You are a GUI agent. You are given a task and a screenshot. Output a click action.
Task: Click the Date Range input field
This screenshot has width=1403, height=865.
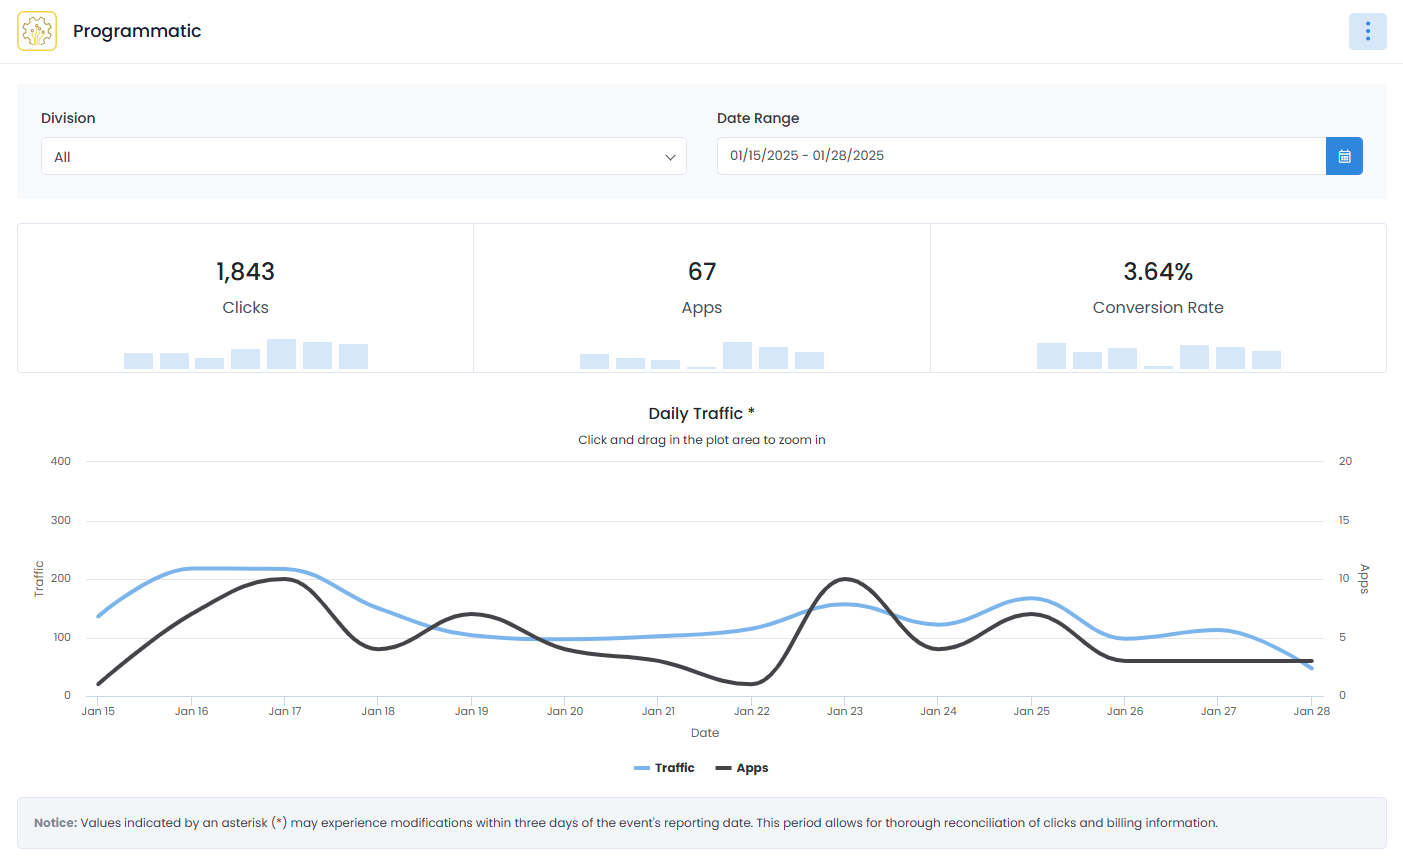pos(1021,156)
